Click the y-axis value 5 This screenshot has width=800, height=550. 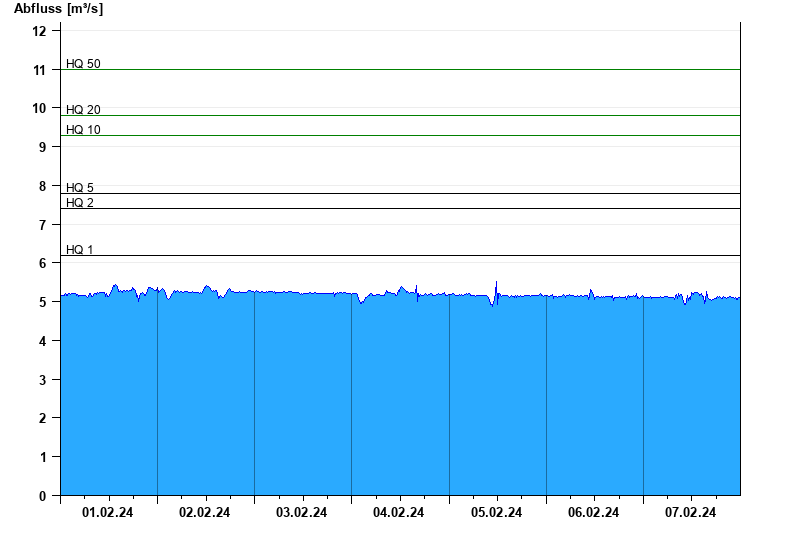click(x=42, y=302)
